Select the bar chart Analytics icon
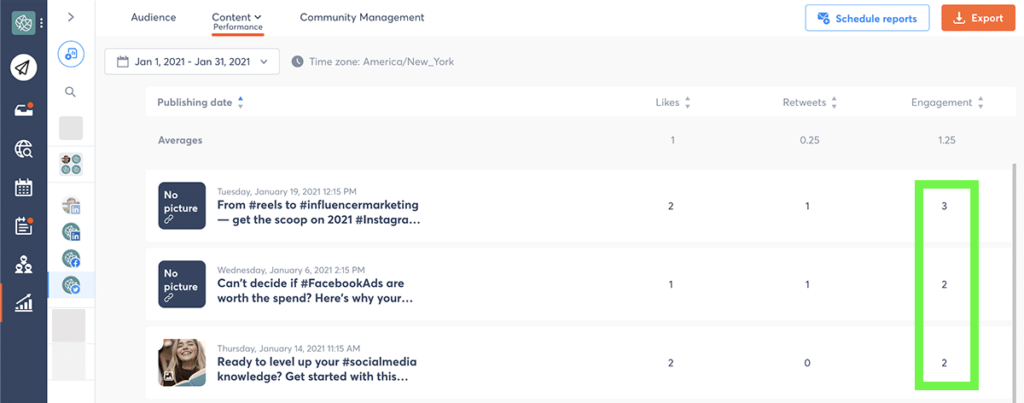This screenshot has width=1024, height=403. pyautogui.click(x=24, y=302)
